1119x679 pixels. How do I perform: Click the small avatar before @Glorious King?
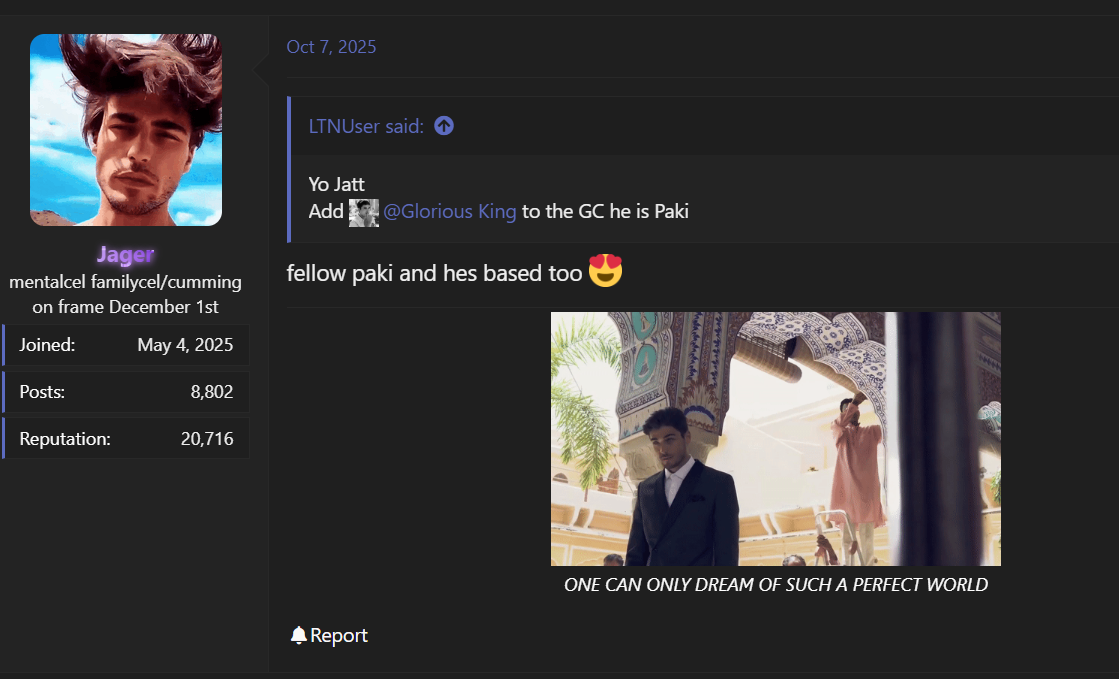click(x=363, y=212)
